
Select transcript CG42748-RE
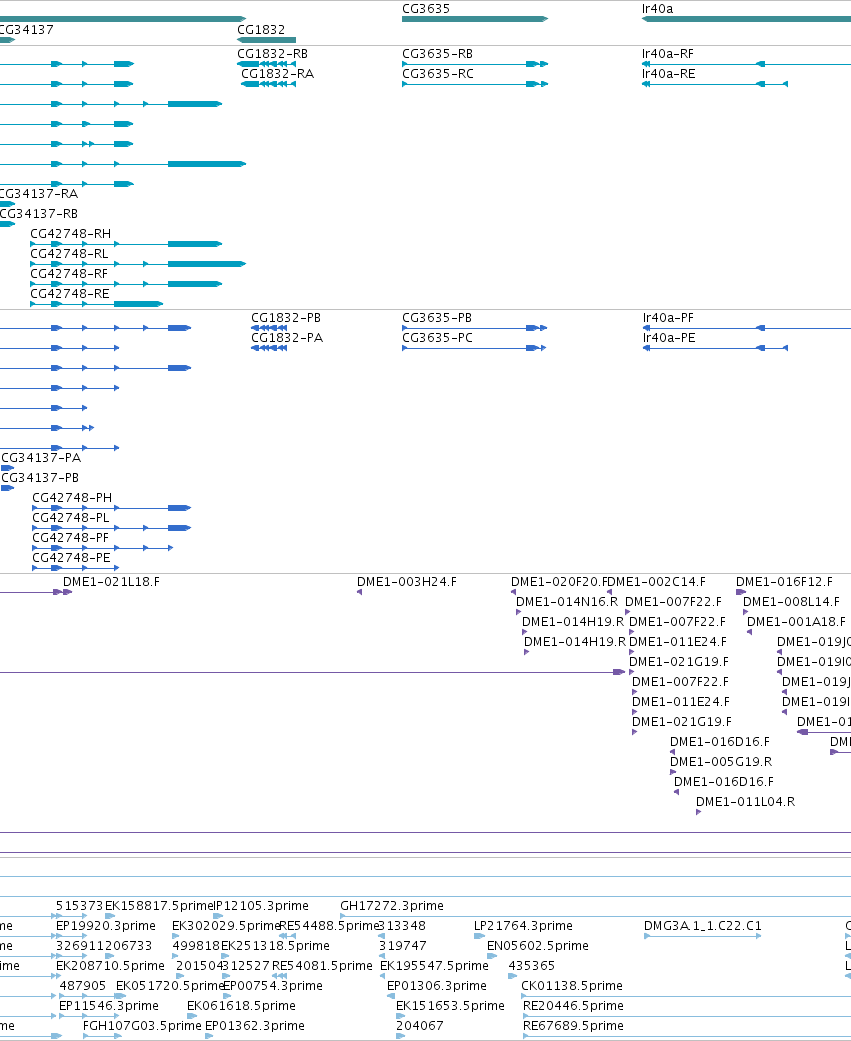click(70, 293)
